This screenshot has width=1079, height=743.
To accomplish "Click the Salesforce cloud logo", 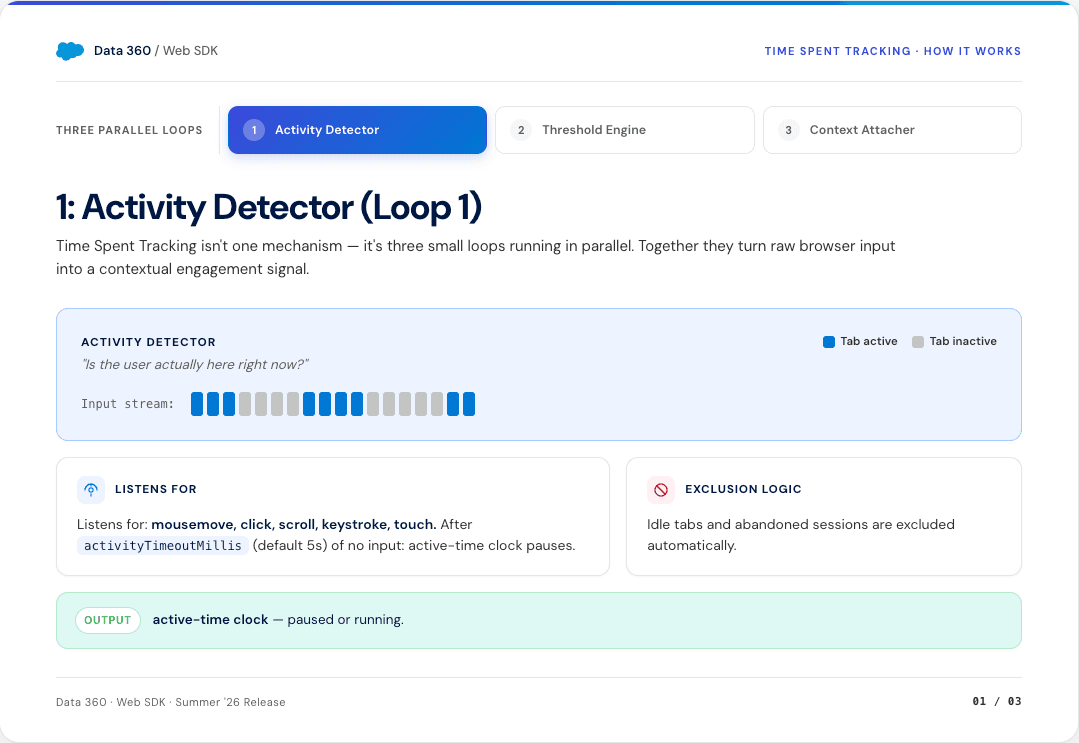I will click(x=70, y=51).
